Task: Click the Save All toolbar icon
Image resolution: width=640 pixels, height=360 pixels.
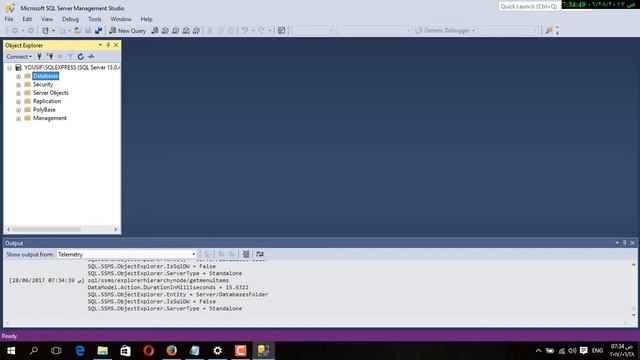Action: click(x=98, y=31)
